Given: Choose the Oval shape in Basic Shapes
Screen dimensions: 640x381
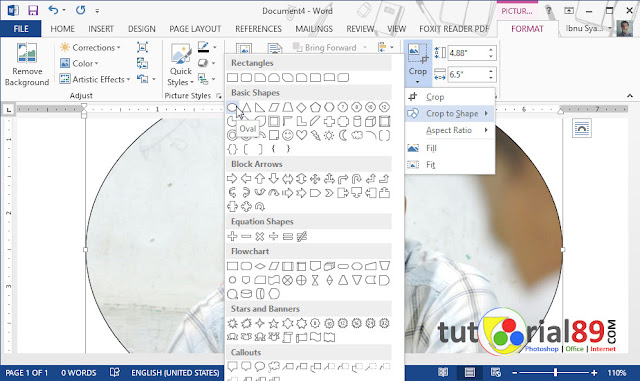Looking at the screenshot, I should tap(232, 107).
